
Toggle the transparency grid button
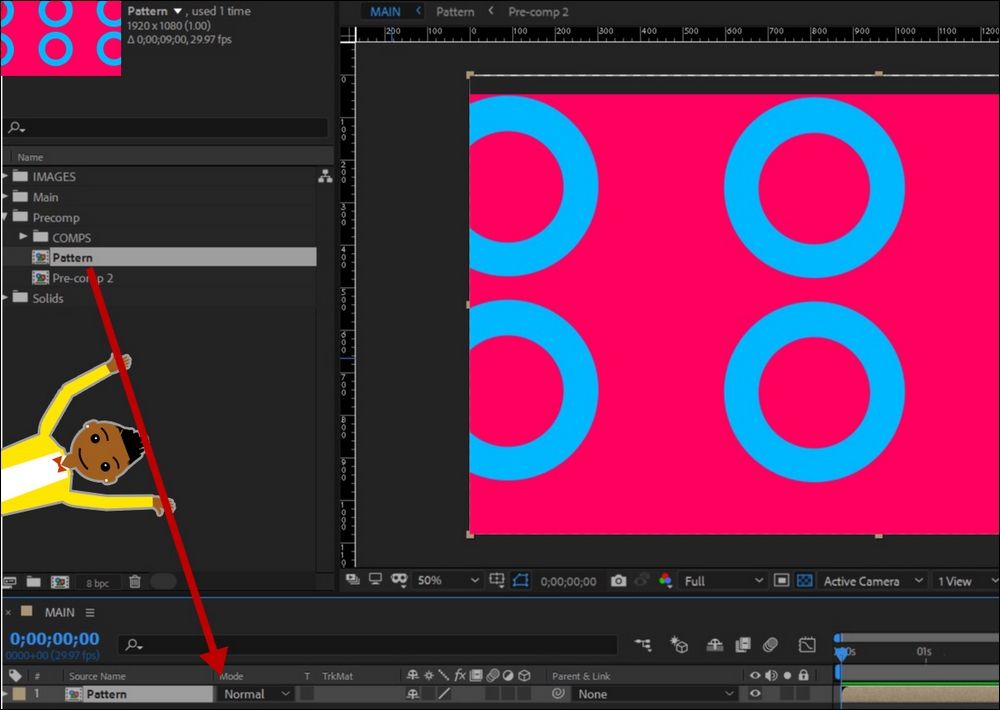(x=805, y=581)
